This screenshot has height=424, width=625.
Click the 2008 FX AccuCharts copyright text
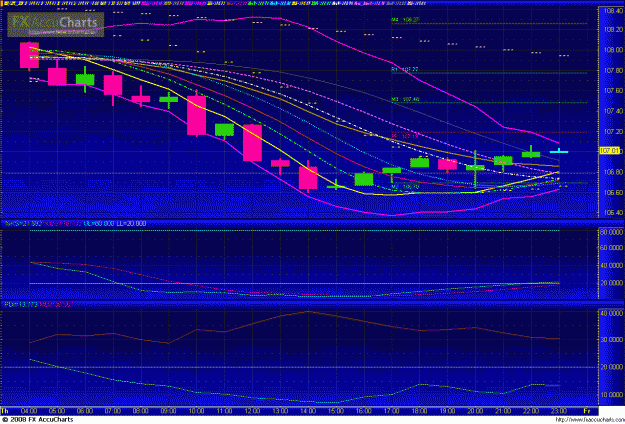click(38, 420)
